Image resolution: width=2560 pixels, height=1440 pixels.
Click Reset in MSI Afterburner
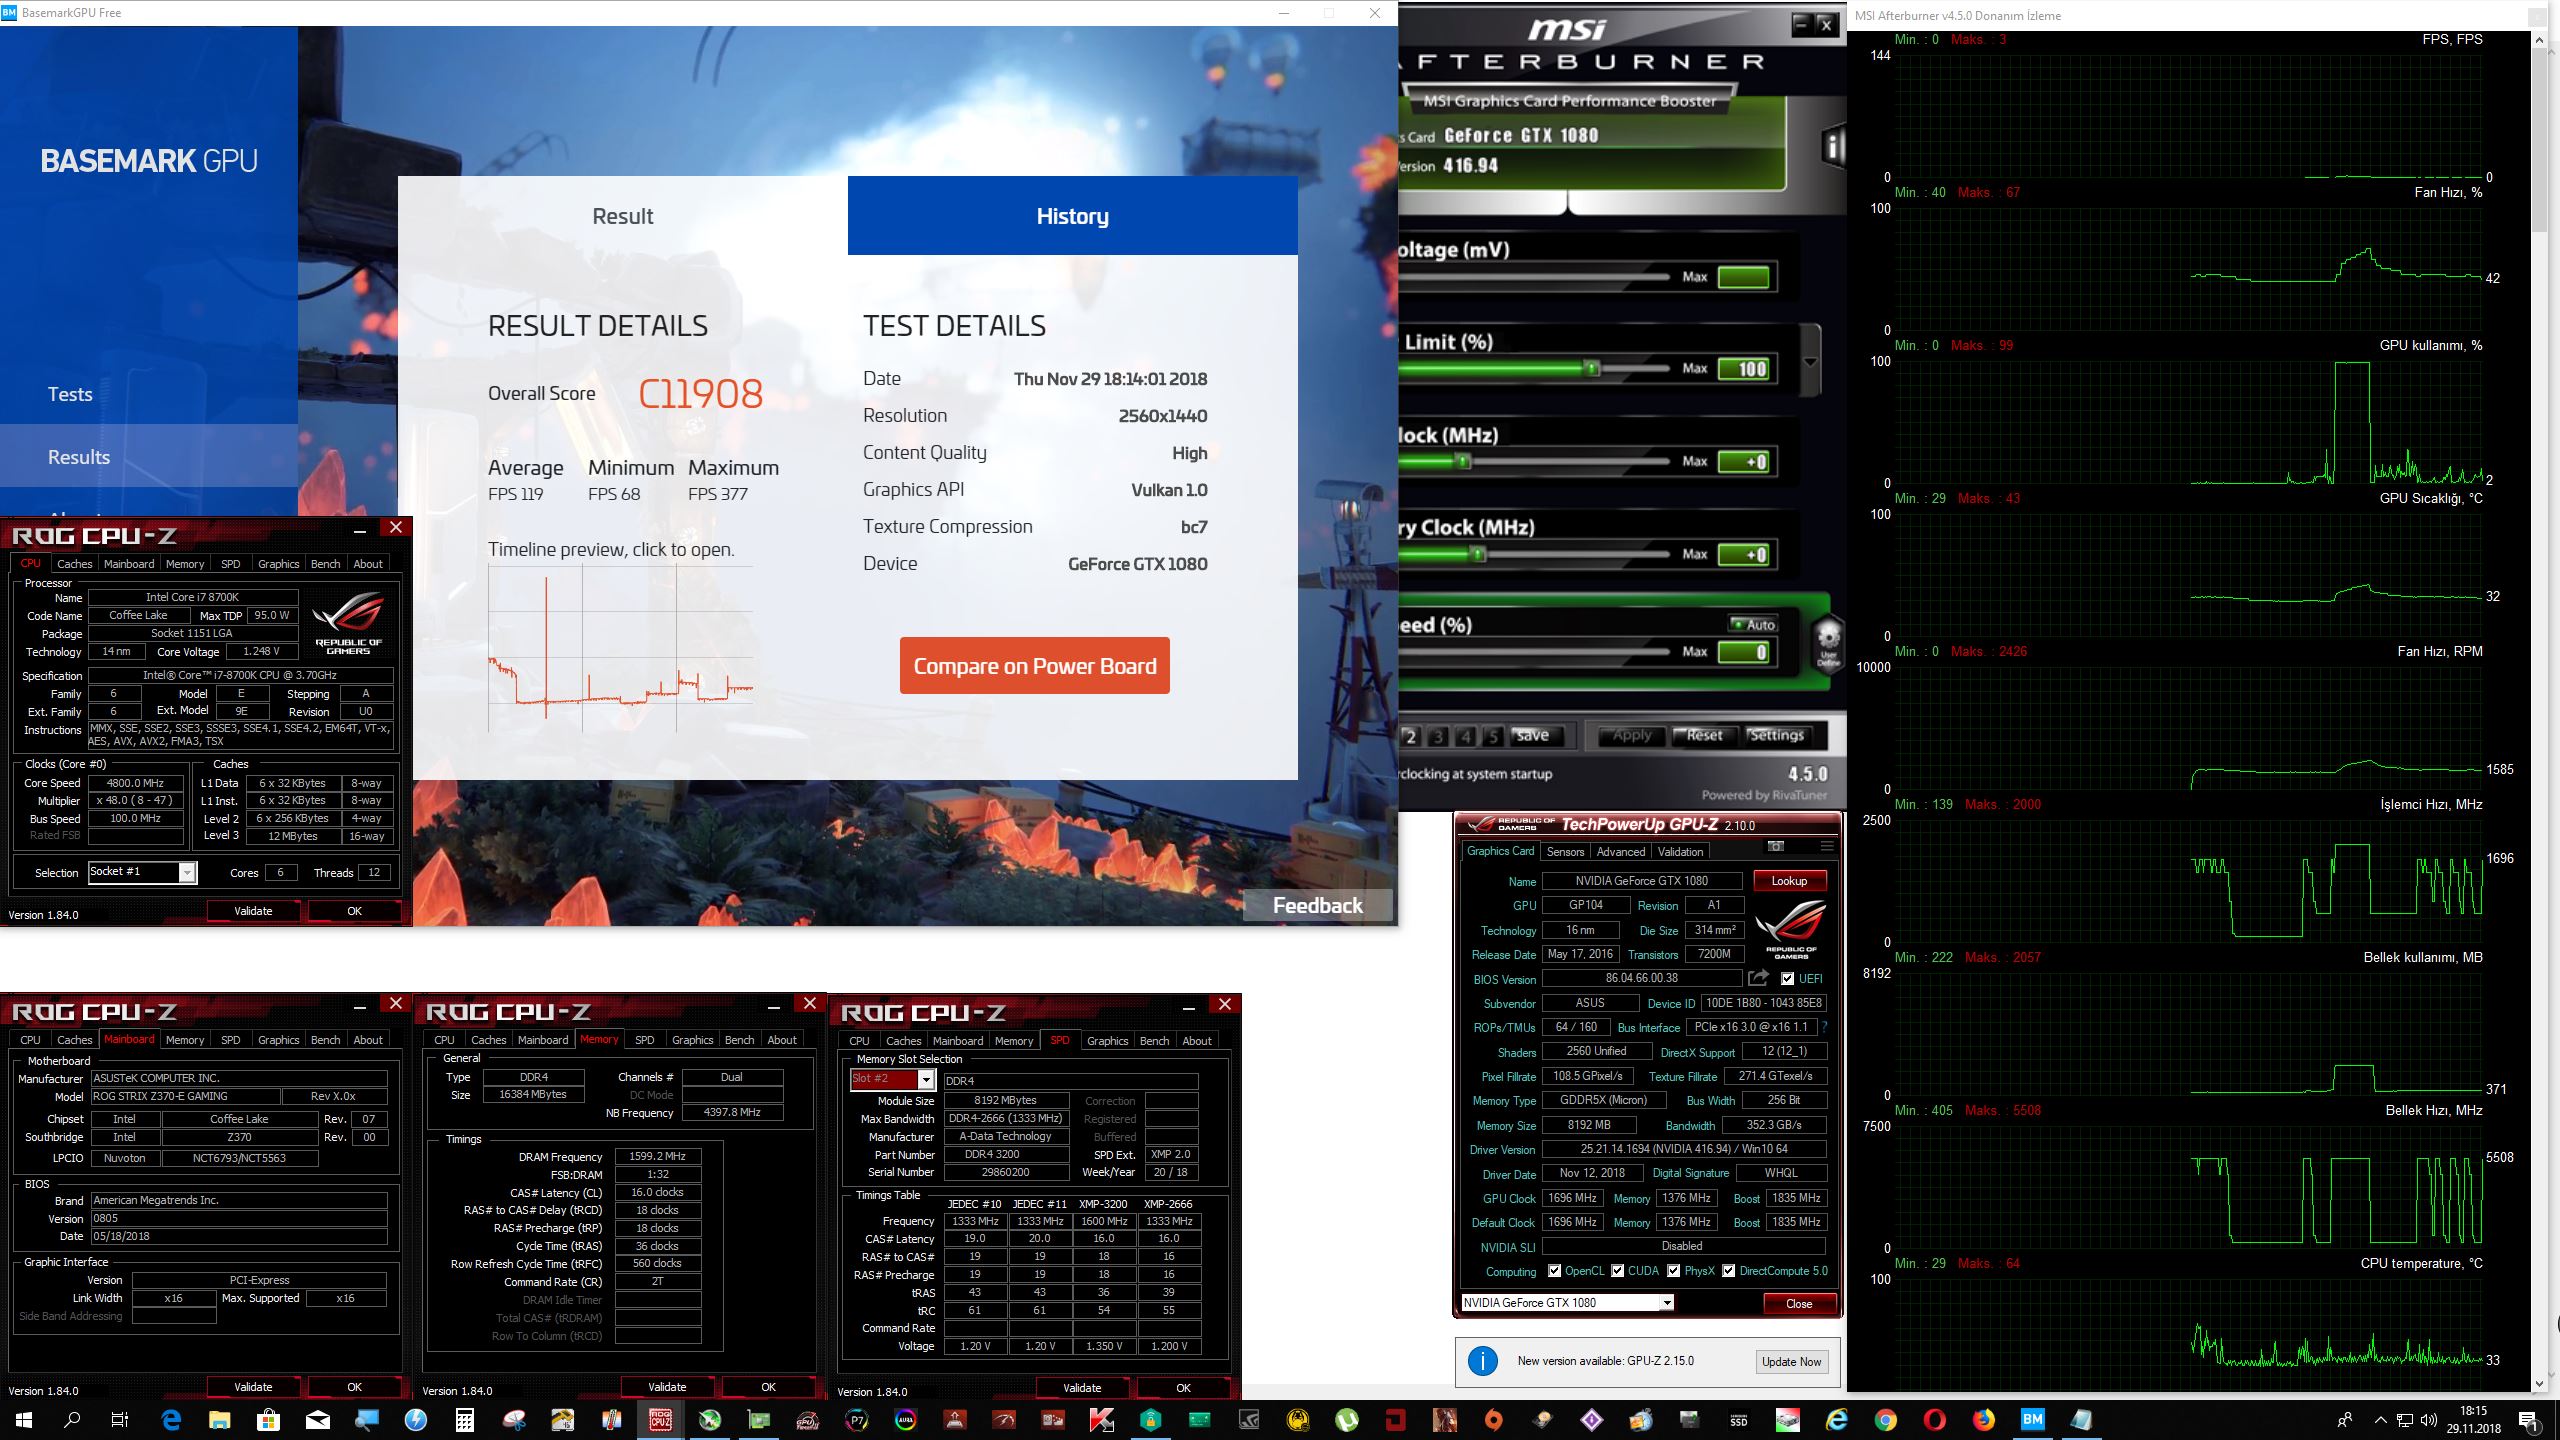click(1704, 735)
